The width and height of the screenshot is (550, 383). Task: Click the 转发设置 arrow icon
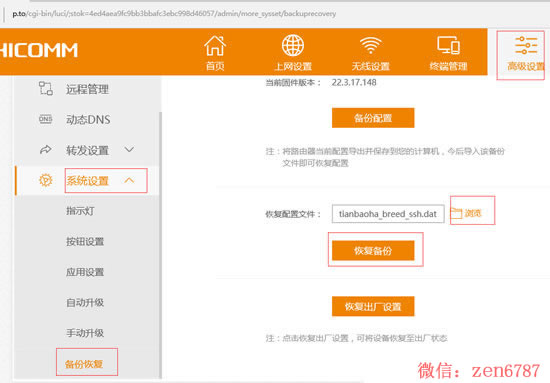[x=46, y=150]
